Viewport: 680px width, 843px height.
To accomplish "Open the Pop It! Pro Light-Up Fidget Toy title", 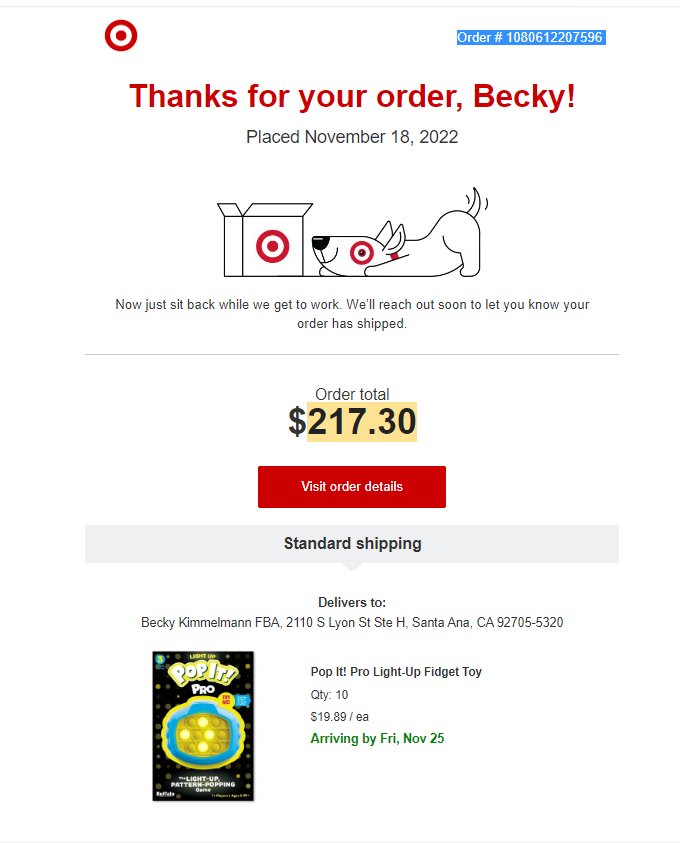I will [396, 671].
